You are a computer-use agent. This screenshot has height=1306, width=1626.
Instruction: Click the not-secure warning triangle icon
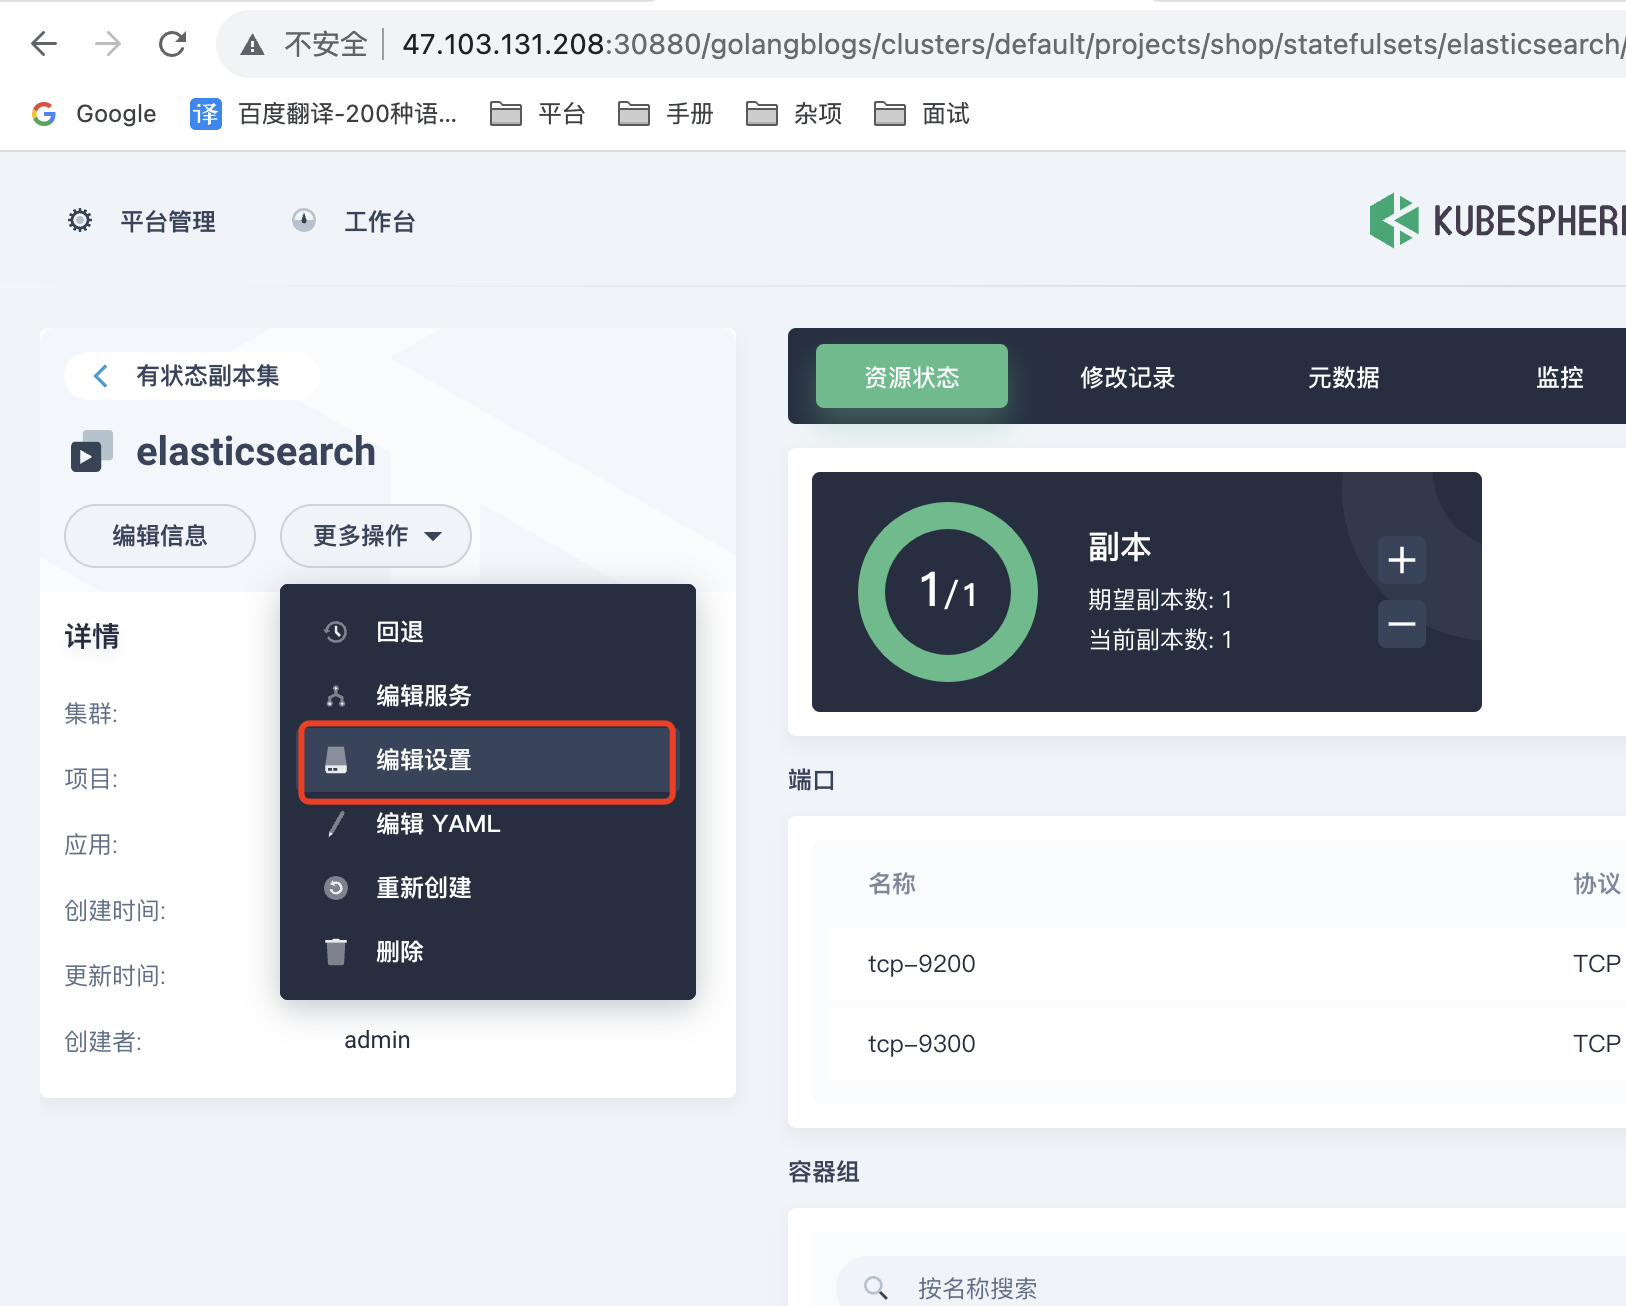(x=253, y=45)
